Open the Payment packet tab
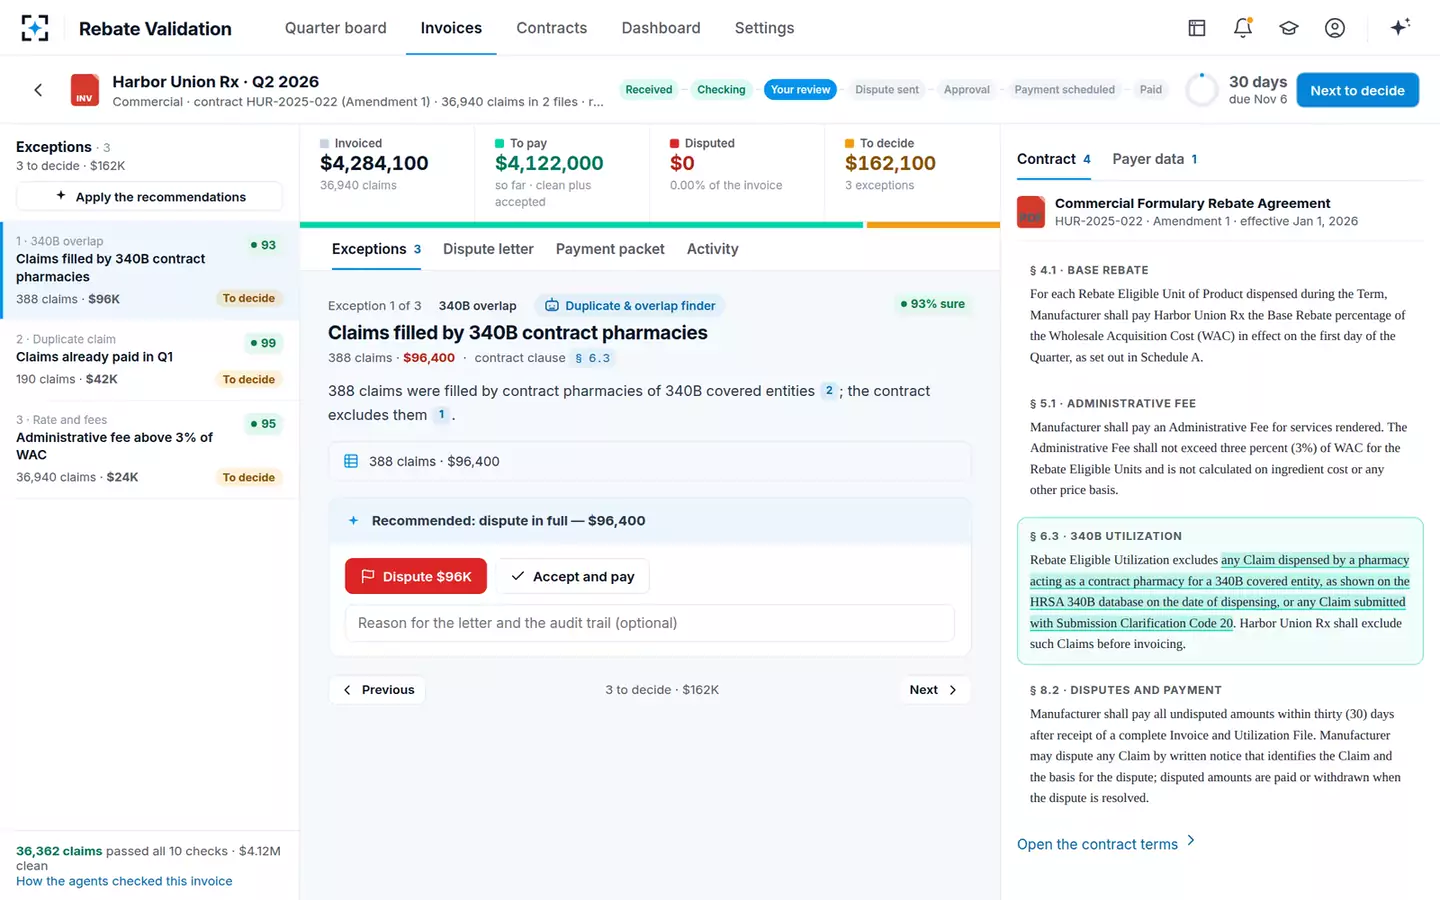 (610, 249)
